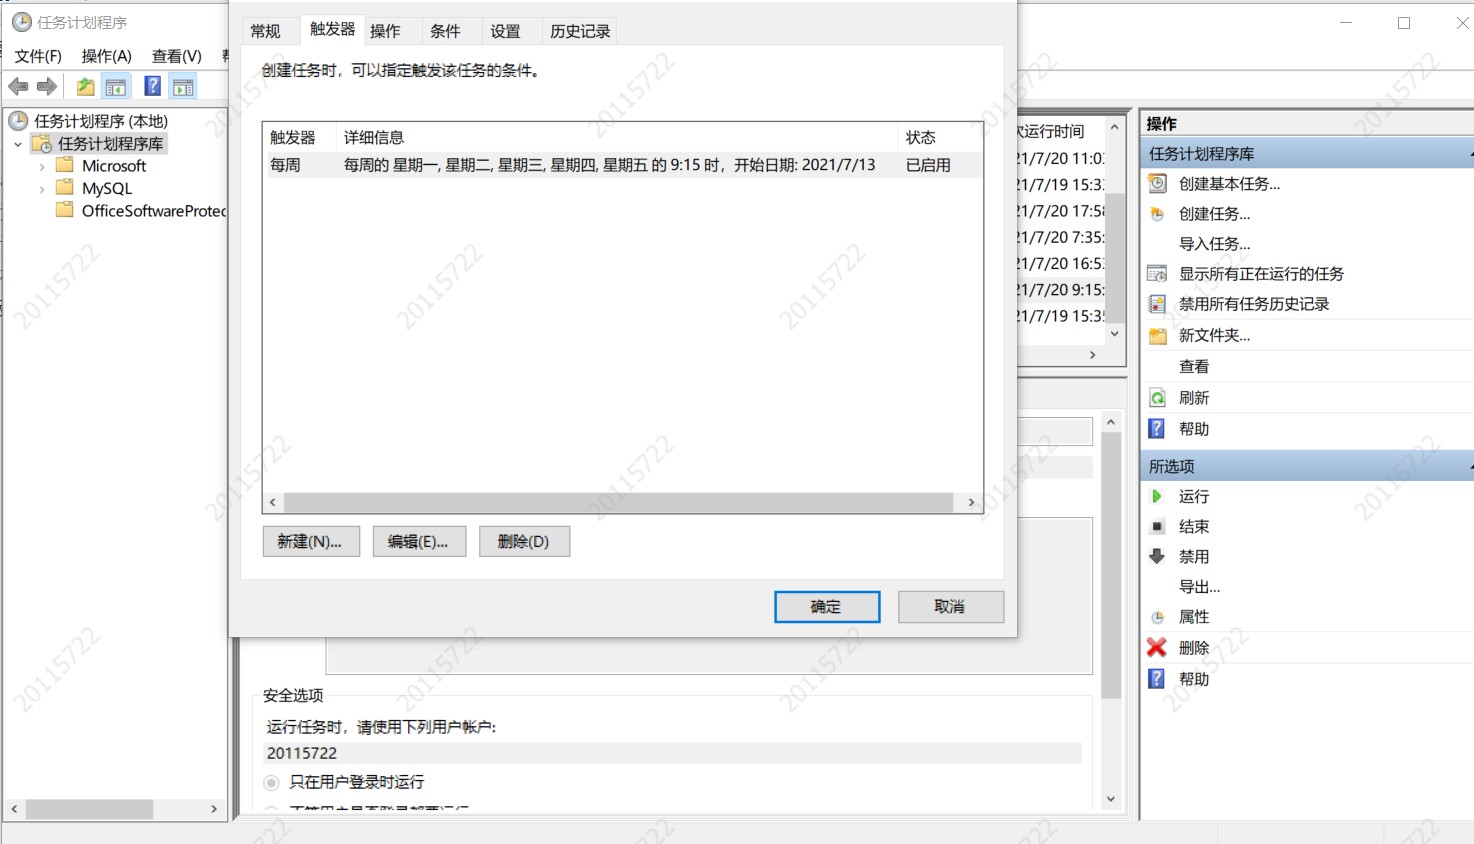Click the up-one-level folder toolbar icon
Viewport: 1474px width, 844px height.
tap(86, 87)
